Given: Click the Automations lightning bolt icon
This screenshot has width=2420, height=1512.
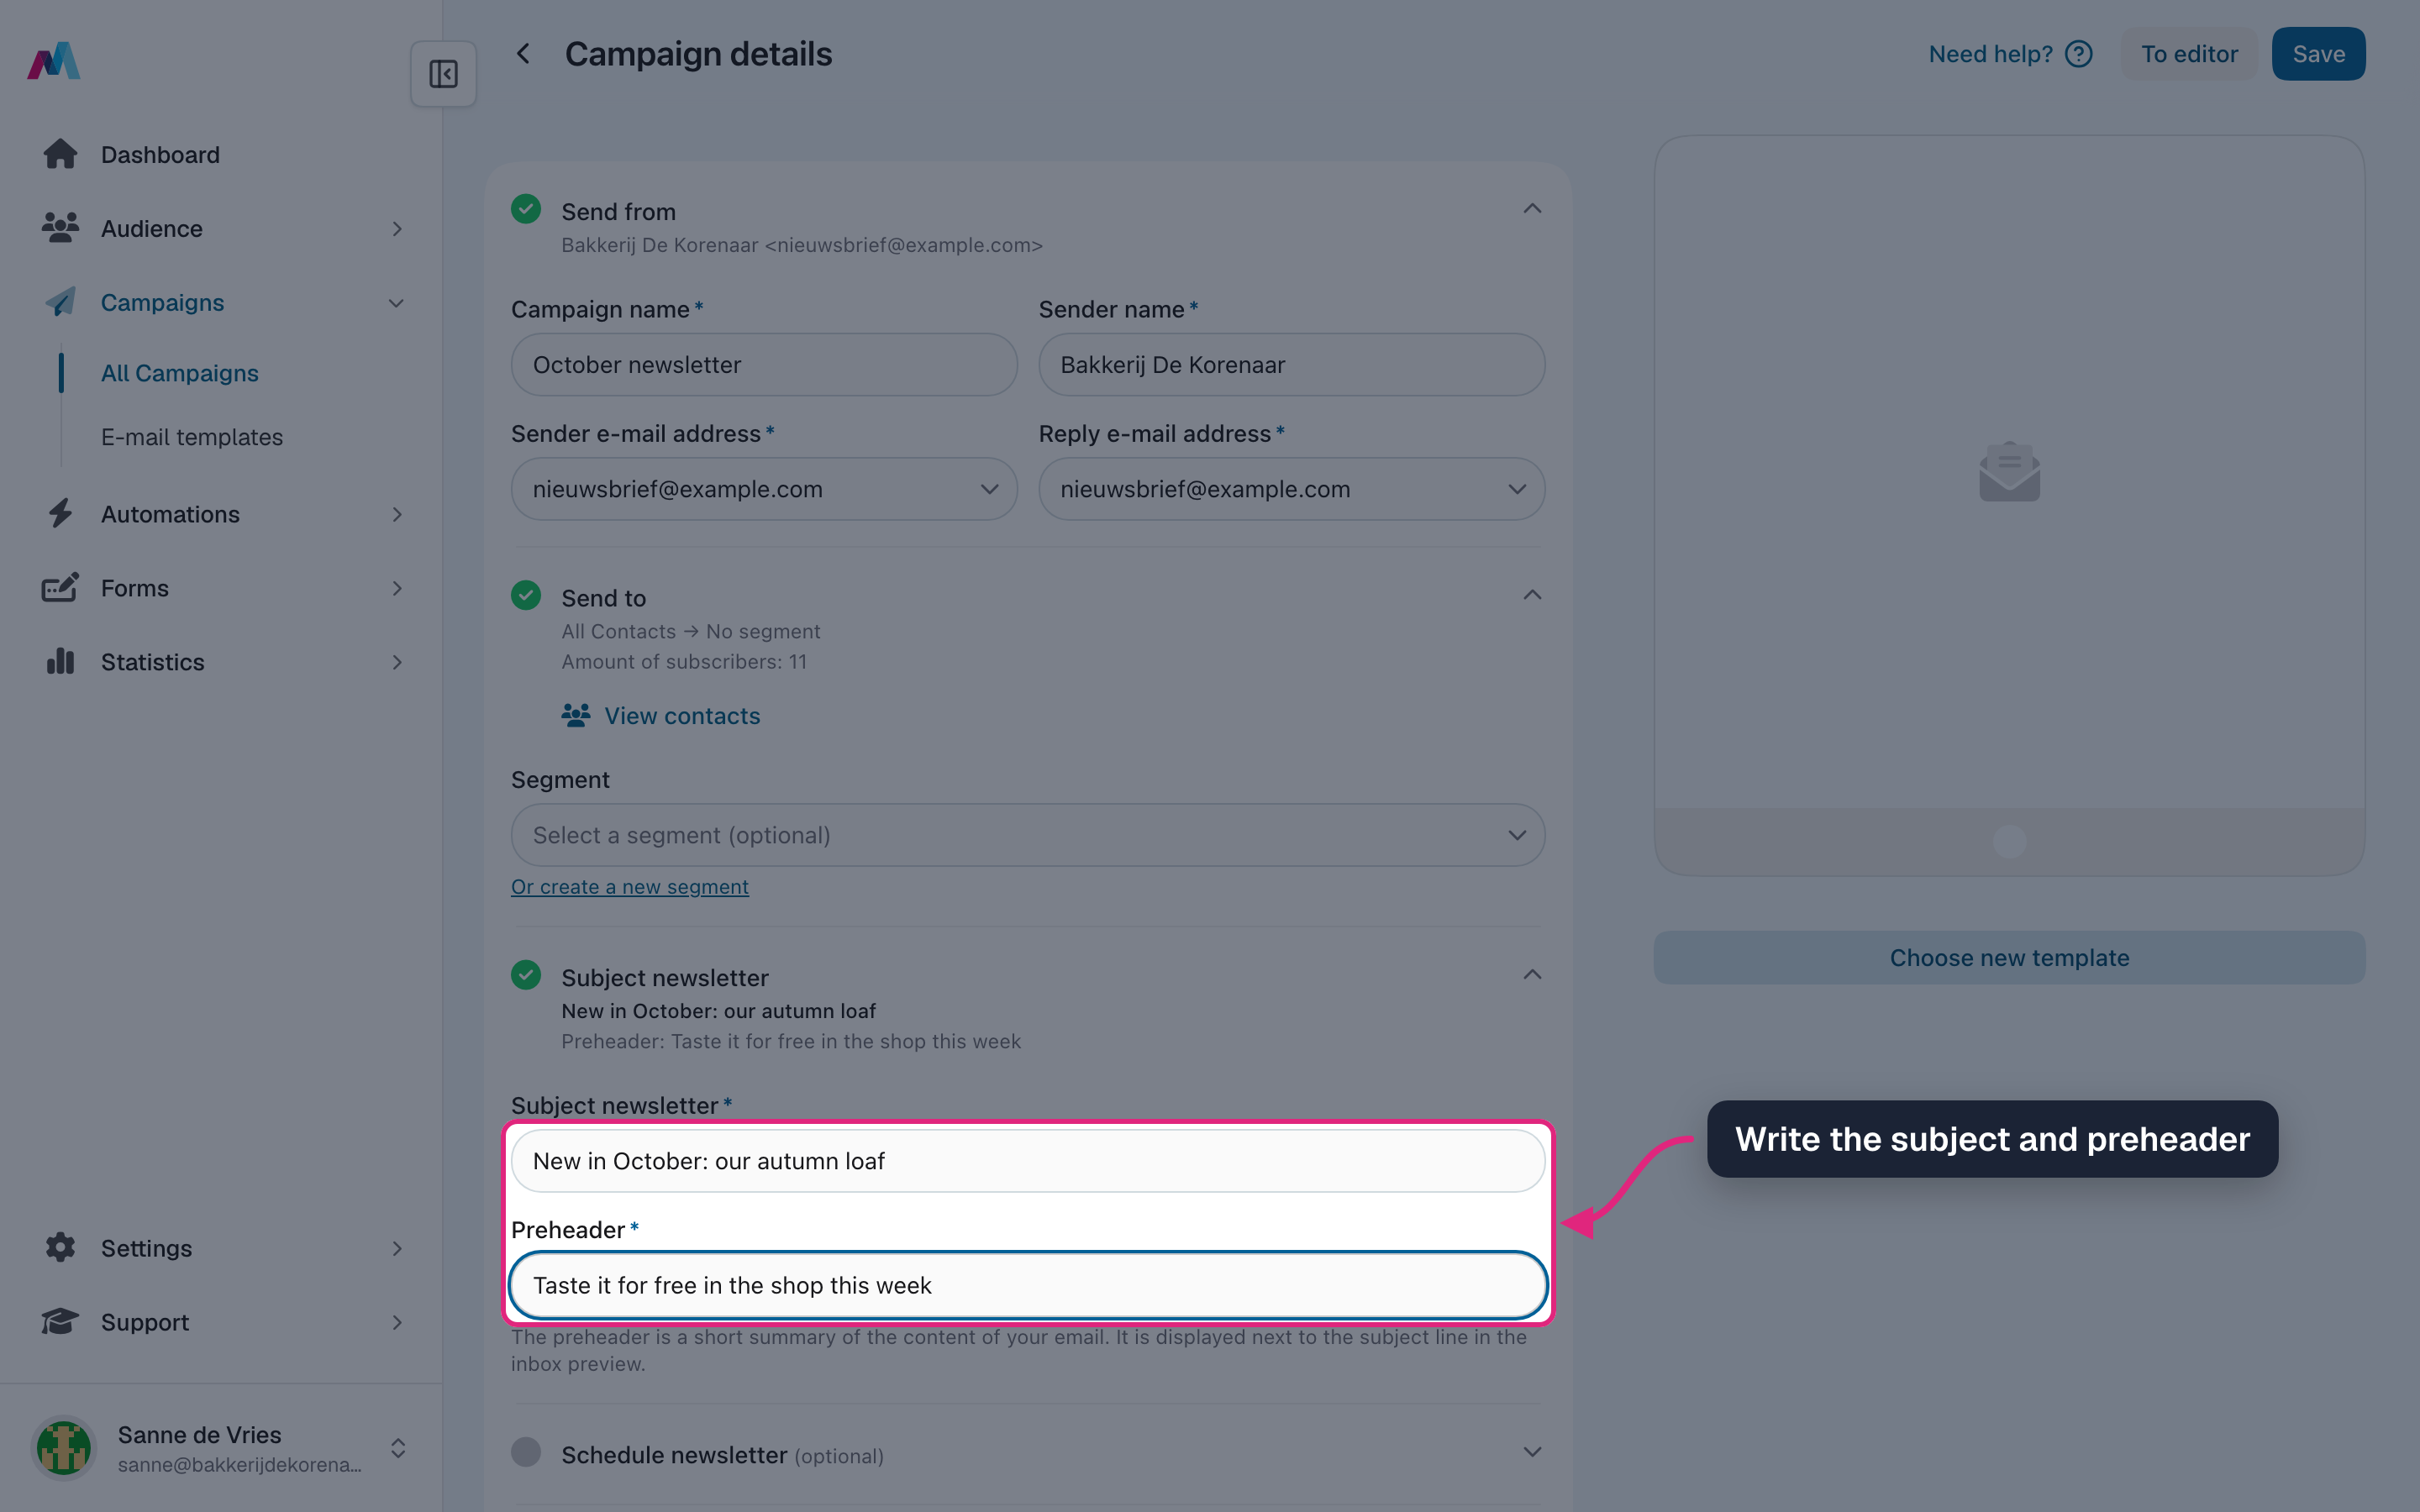Looking at the screenshot, I should click(x=60, y=514).
